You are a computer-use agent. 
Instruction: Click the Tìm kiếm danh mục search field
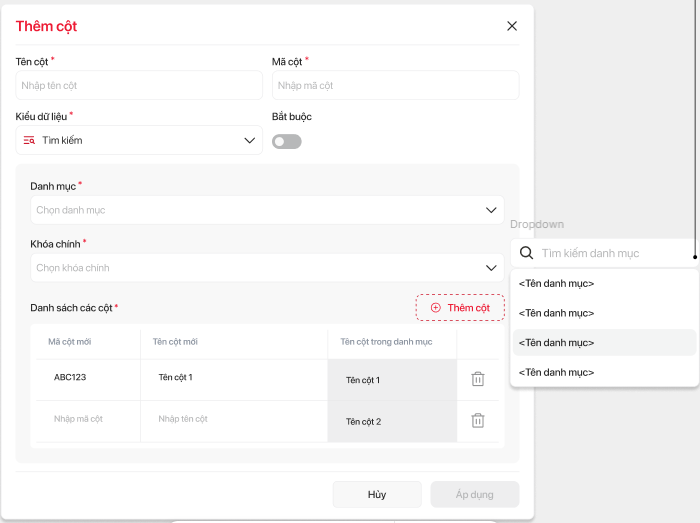pos(610,254)
